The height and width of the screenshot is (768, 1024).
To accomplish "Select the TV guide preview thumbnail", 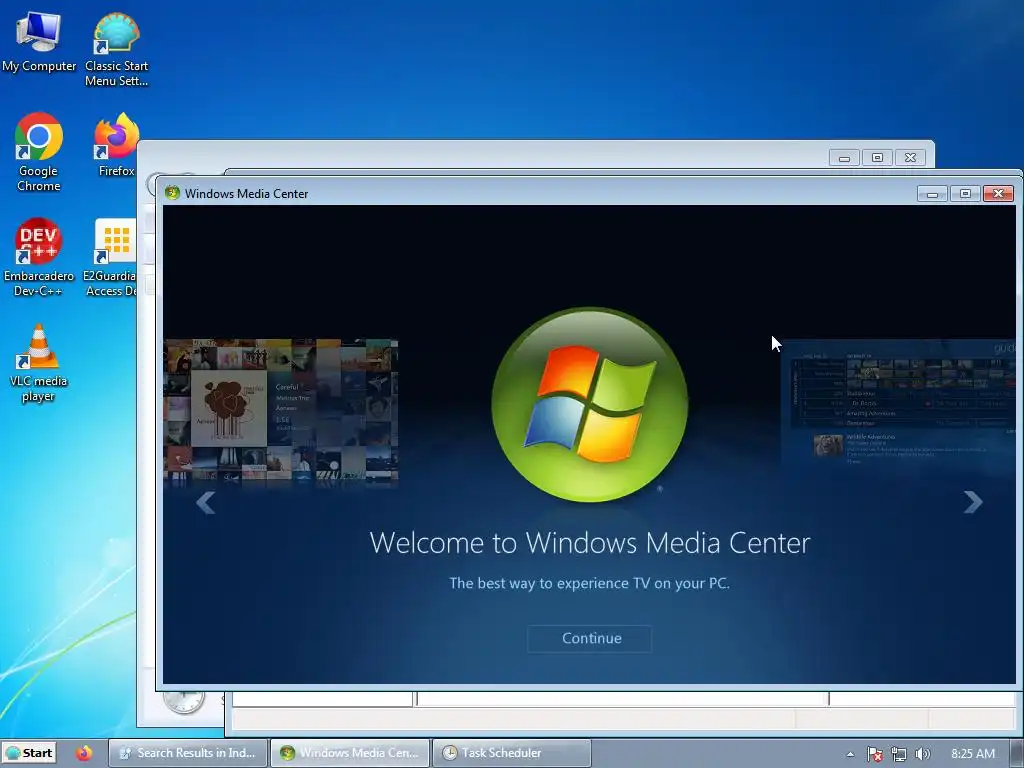I will pos(899,403).
